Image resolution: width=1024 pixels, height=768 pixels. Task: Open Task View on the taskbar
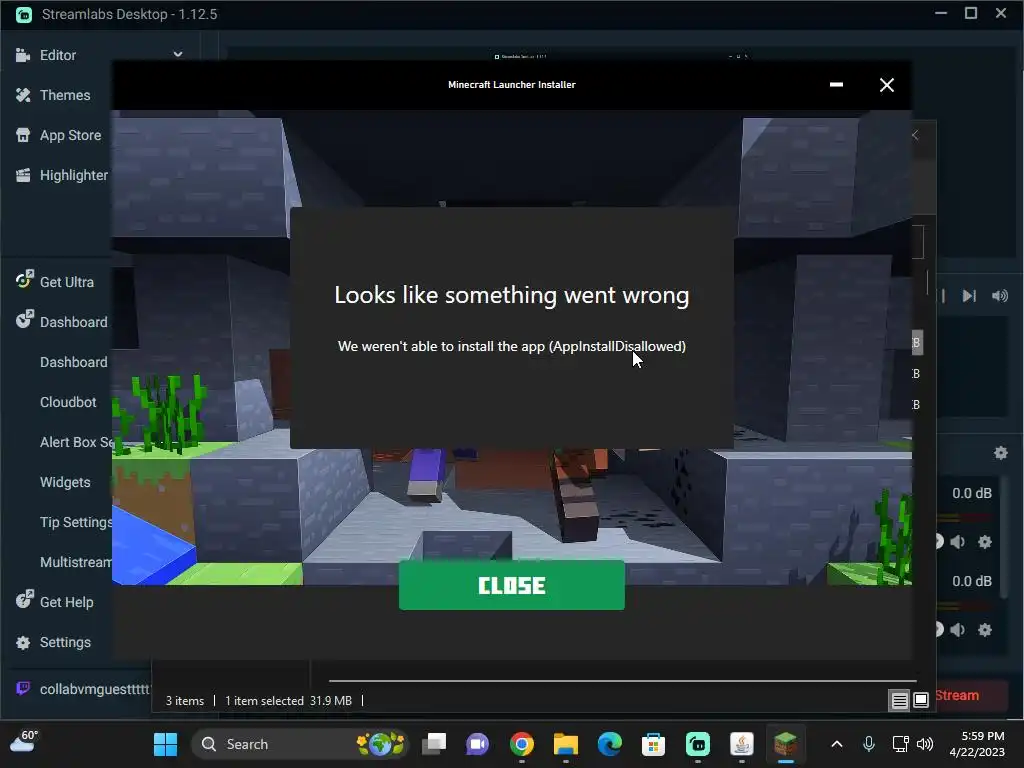coord(434,744)
